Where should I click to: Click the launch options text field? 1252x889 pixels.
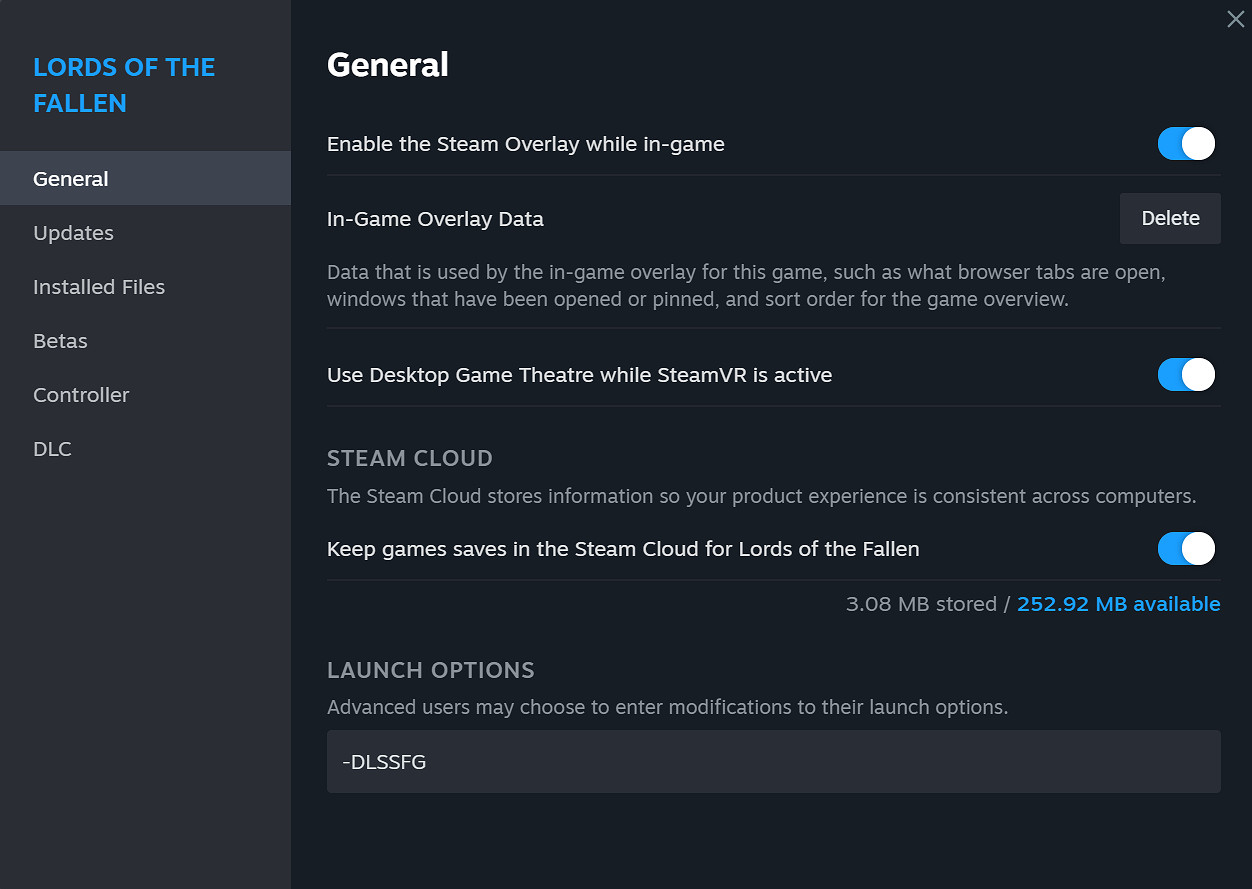click(x=773, y=762)
